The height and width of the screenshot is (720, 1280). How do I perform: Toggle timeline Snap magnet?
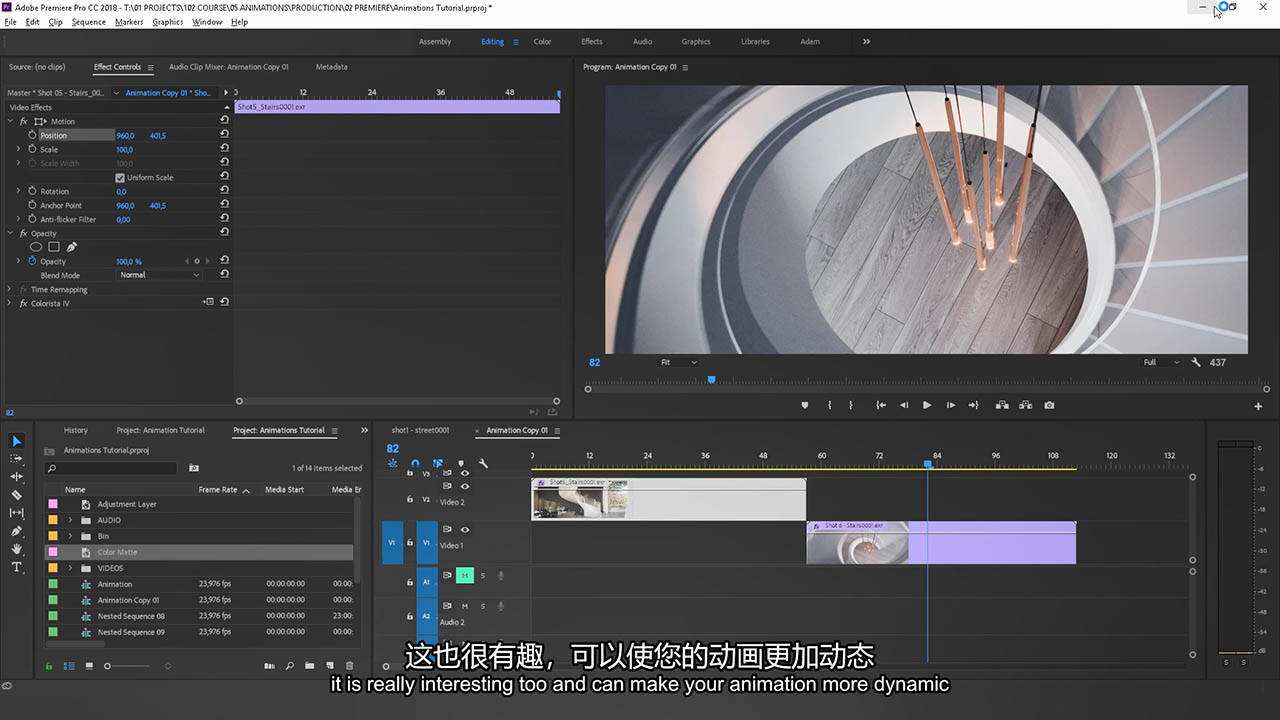click(415, 463)
